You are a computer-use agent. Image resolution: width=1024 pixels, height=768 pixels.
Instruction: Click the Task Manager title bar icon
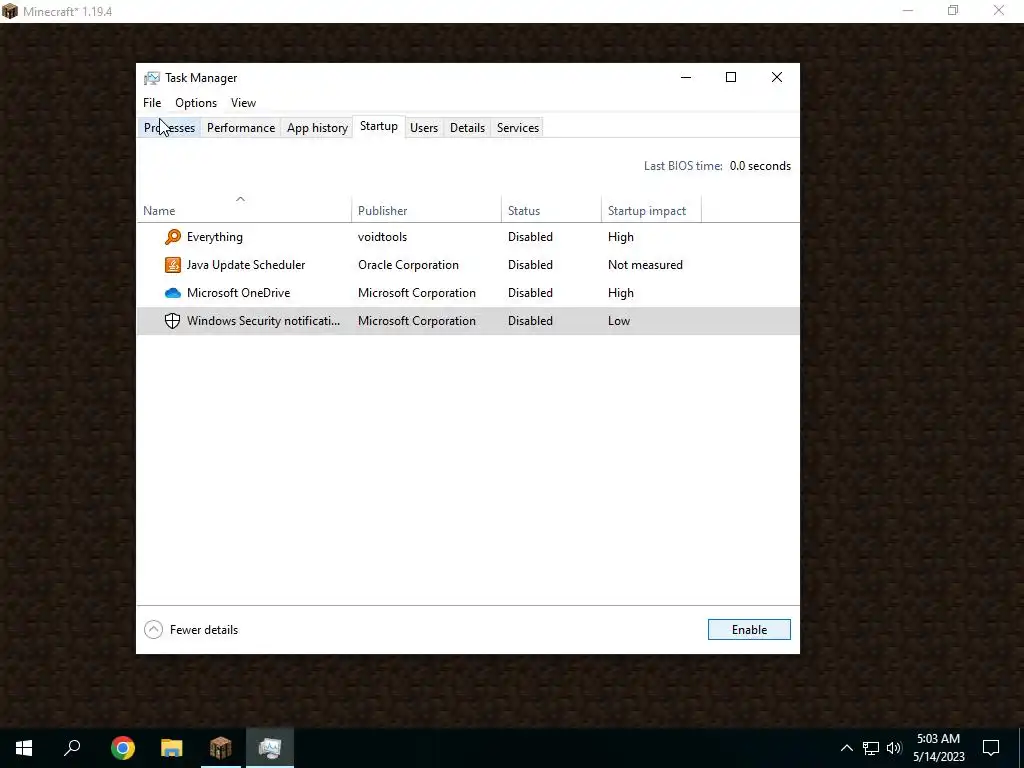tap(152, 78)
